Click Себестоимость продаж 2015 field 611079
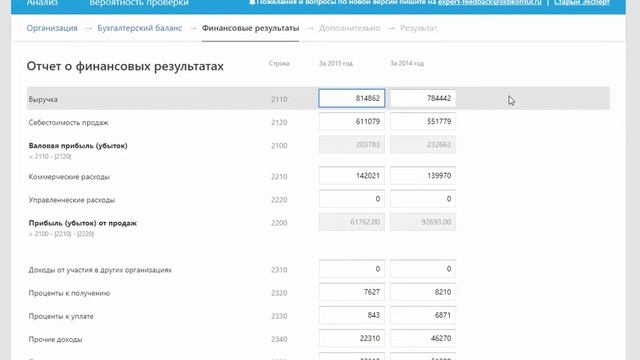The width and height of the screenshot is (640, 360). point(352,122)
